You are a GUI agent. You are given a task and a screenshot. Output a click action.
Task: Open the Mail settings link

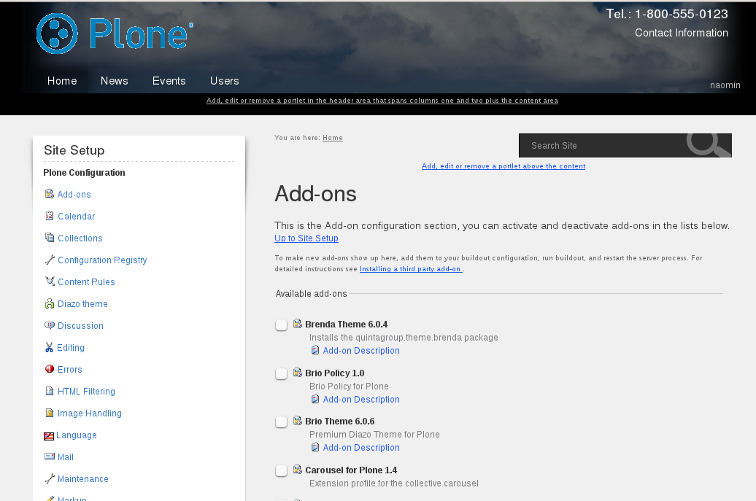pyautogui.click(x=66, y=457)
